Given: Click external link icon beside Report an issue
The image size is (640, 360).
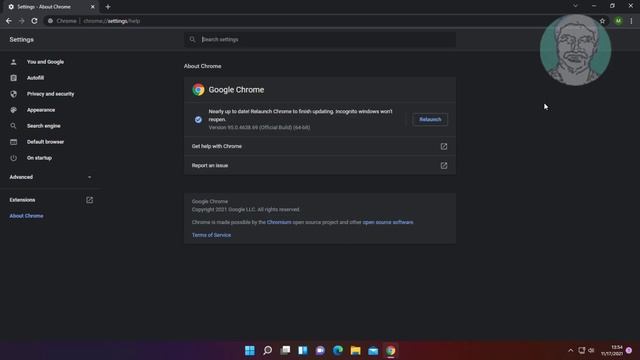Looking at the screenshot, I should [444, 165].
